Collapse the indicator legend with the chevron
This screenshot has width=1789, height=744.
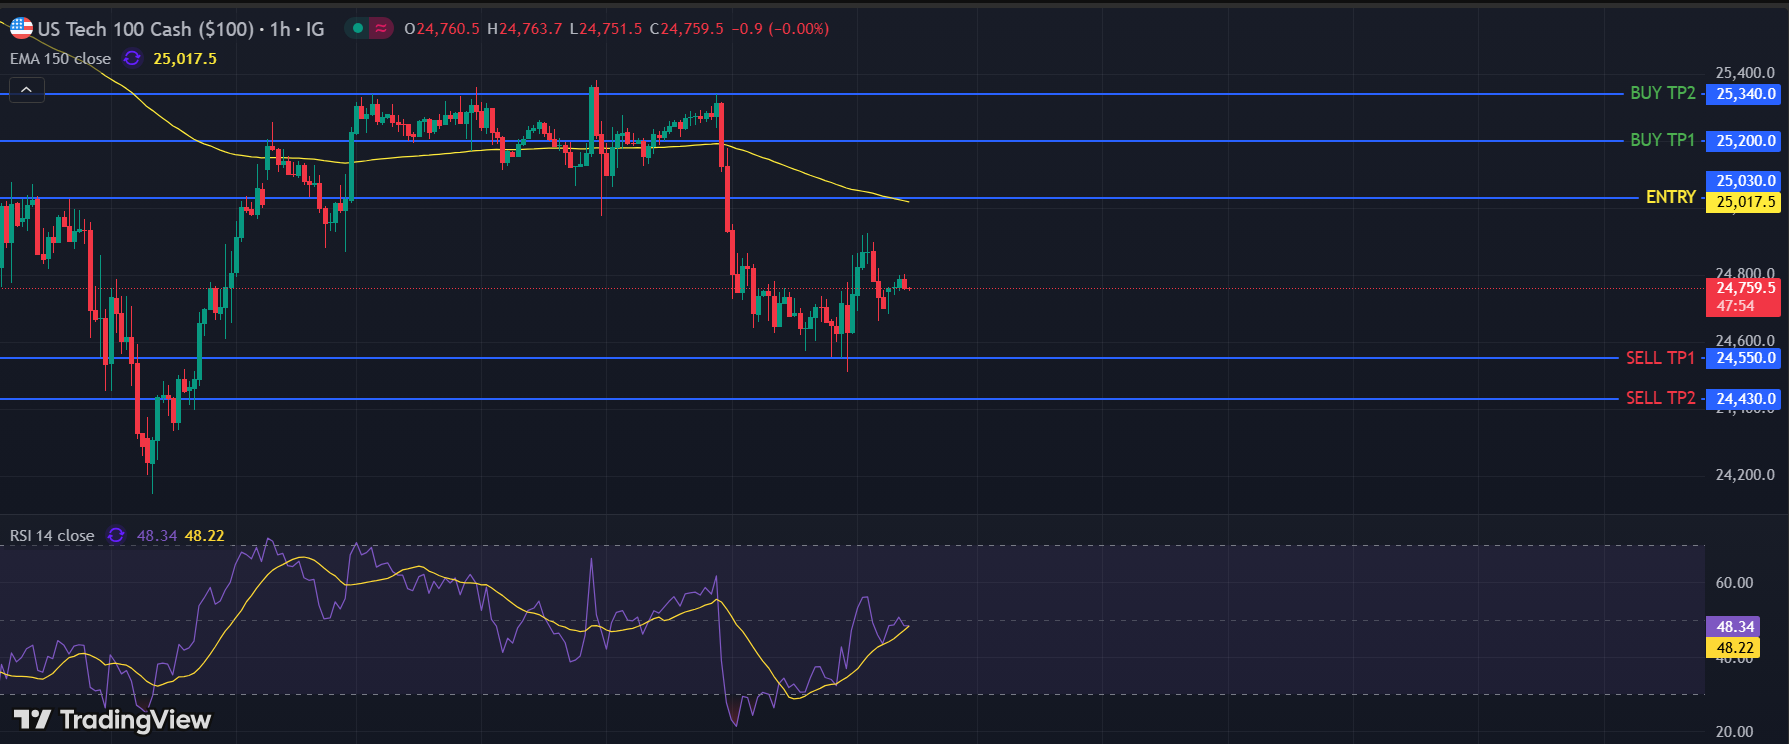click(26, 91)
